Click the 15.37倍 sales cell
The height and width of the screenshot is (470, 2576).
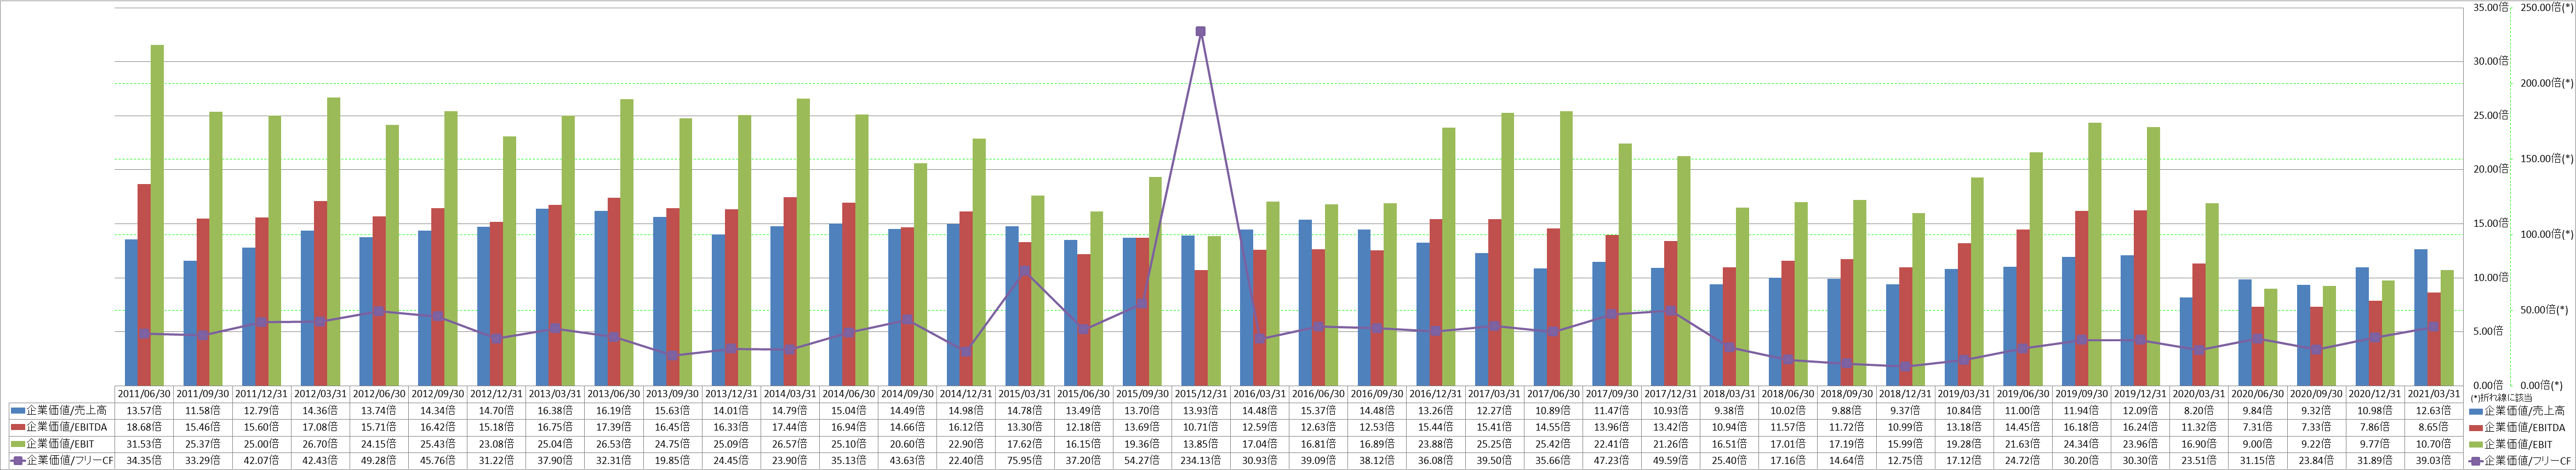click(1318, 411)
